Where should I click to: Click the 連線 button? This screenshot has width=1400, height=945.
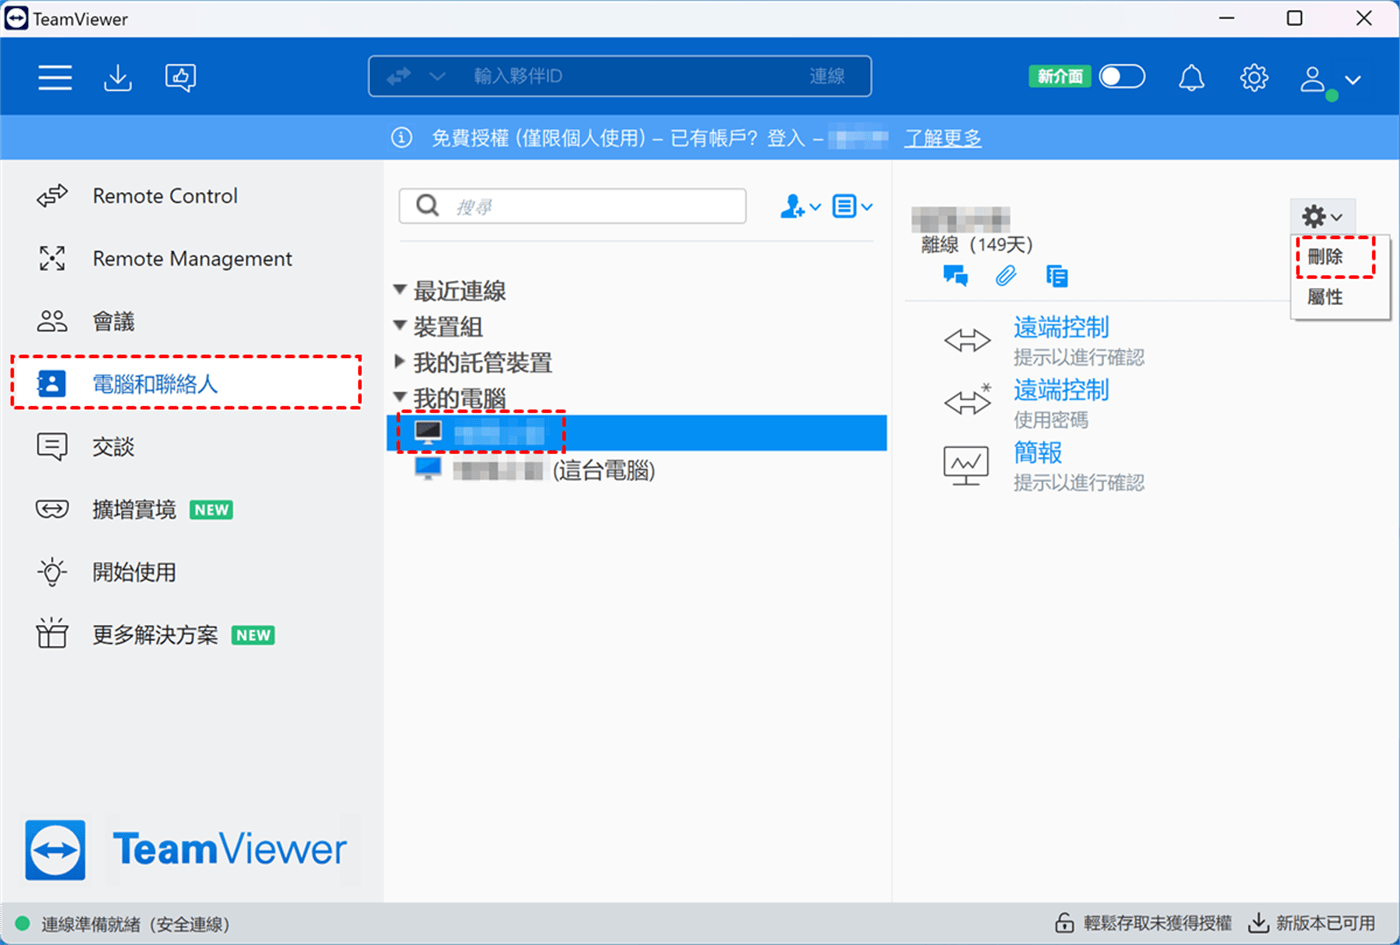(x=827, y=76)
